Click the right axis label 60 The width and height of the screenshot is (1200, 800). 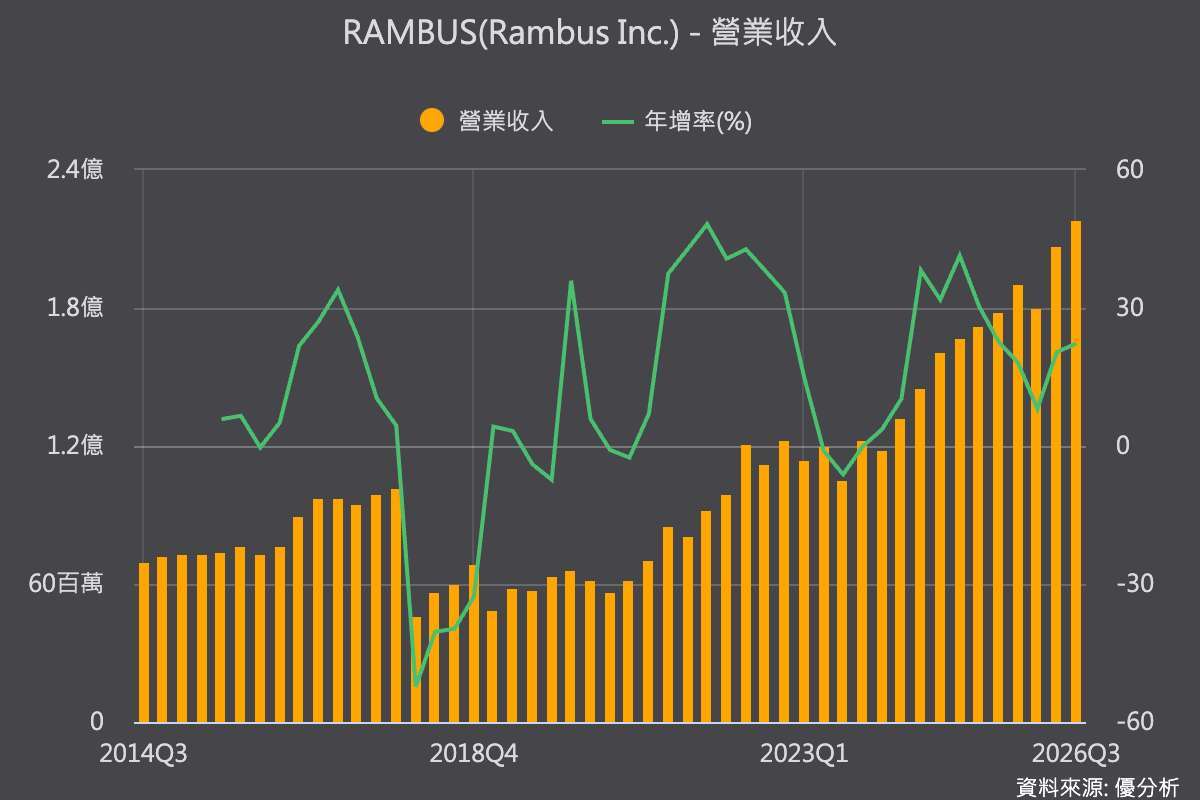(x=1130, y=170)
